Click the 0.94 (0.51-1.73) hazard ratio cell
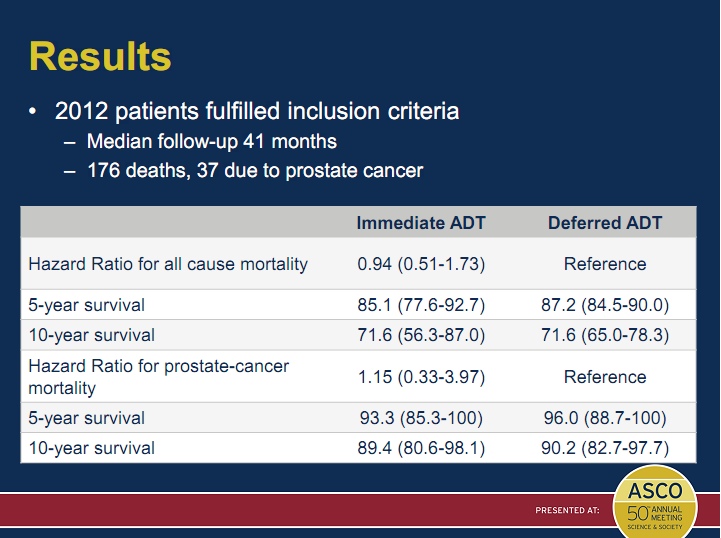 click(x=421, y=264)
